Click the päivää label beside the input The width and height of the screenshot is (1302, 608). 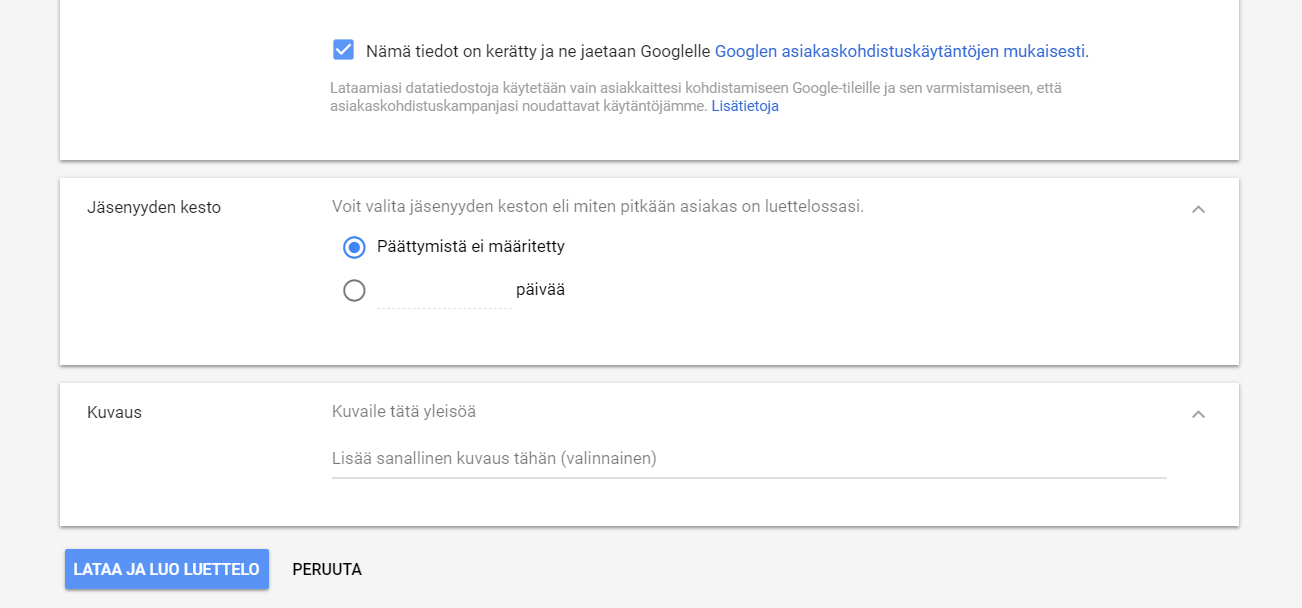(540, 290)
